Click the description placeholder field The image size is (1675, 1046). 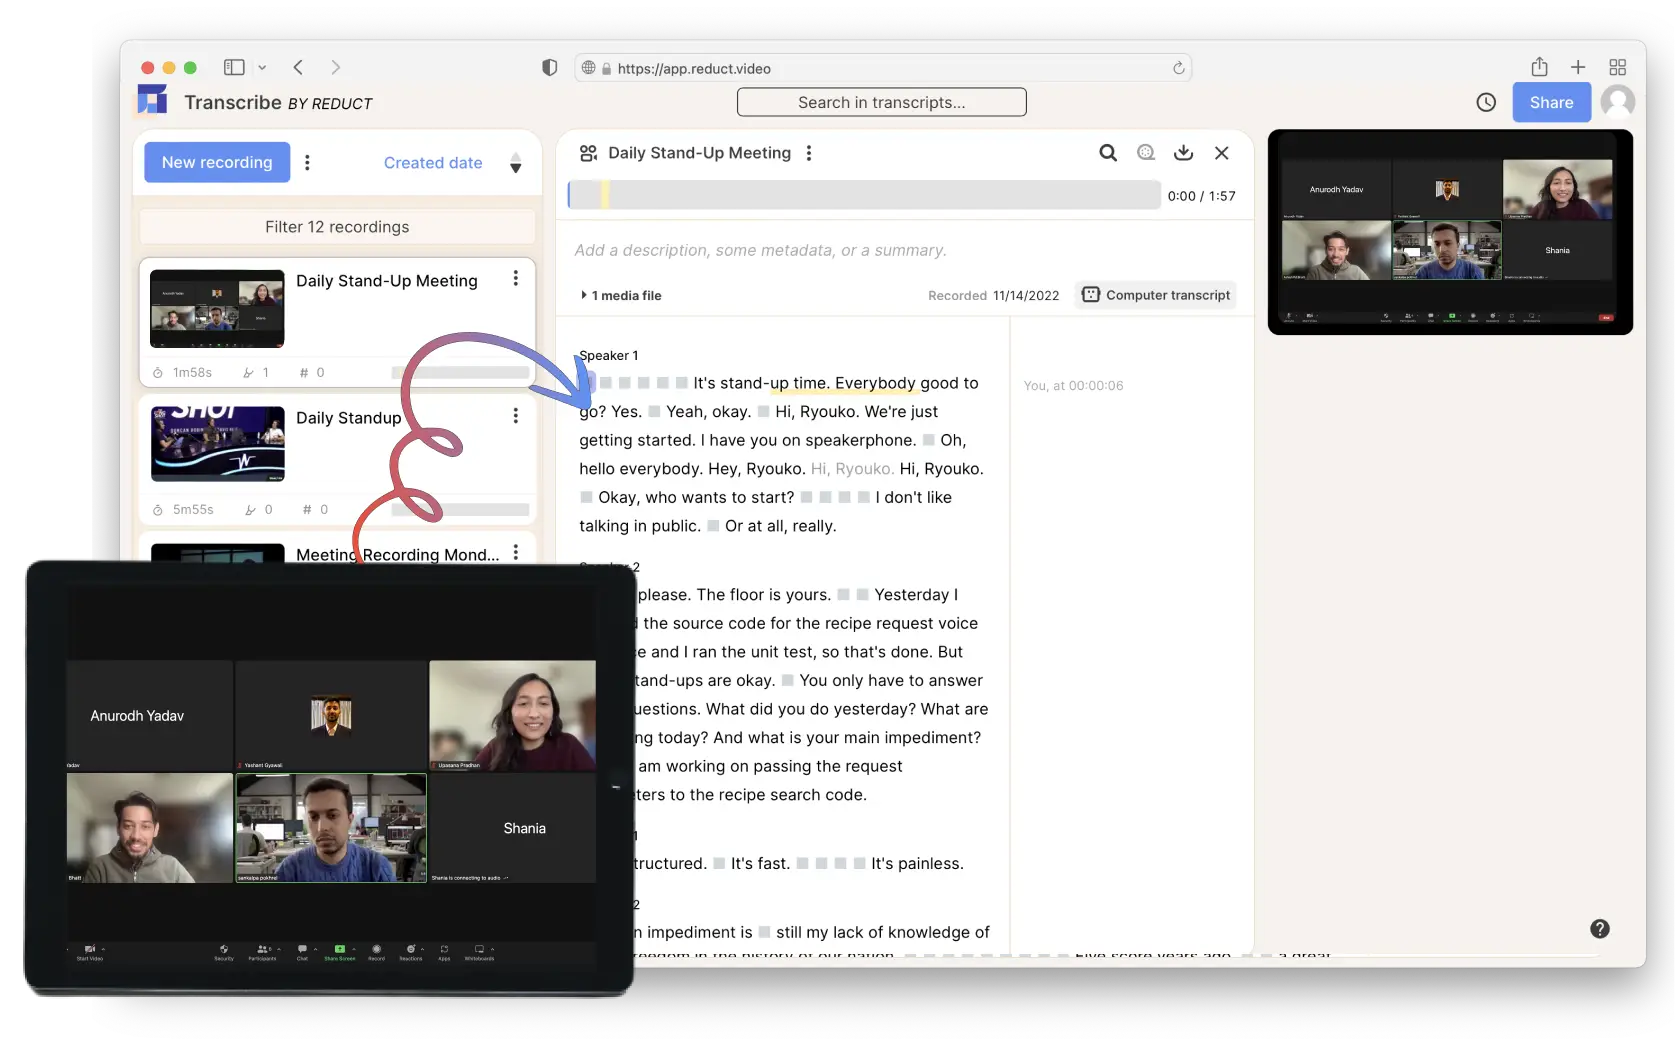[761, 250]
